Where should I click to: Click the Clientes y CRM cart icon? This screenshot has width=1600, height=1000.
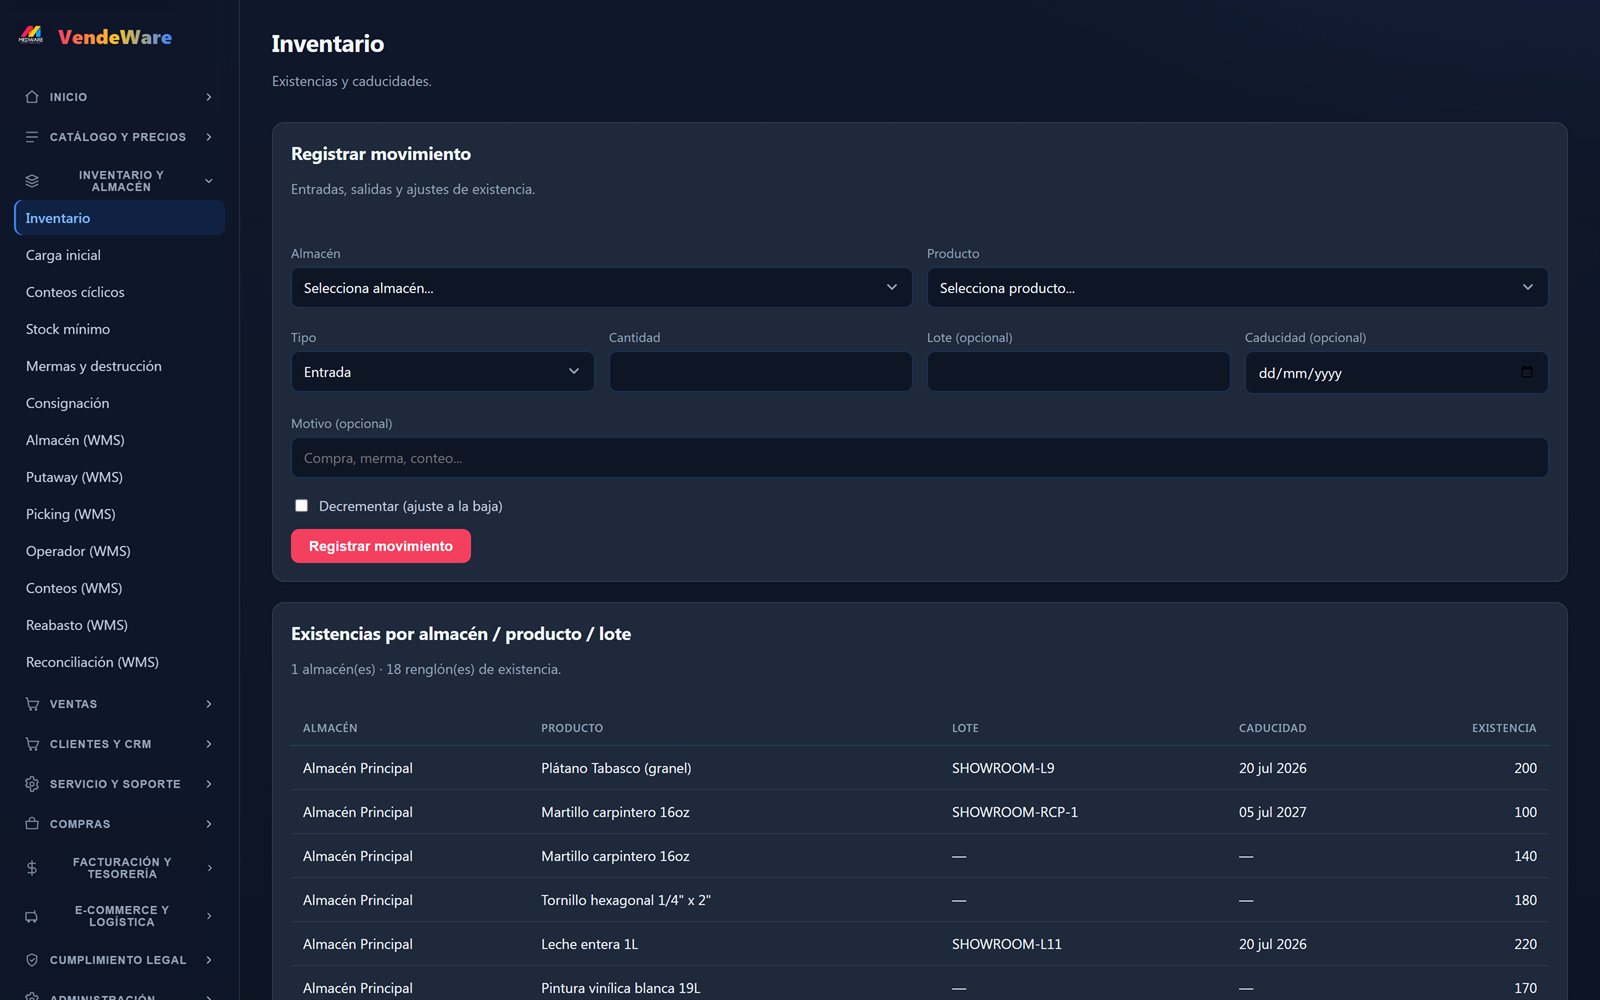(x=32, y=744)
